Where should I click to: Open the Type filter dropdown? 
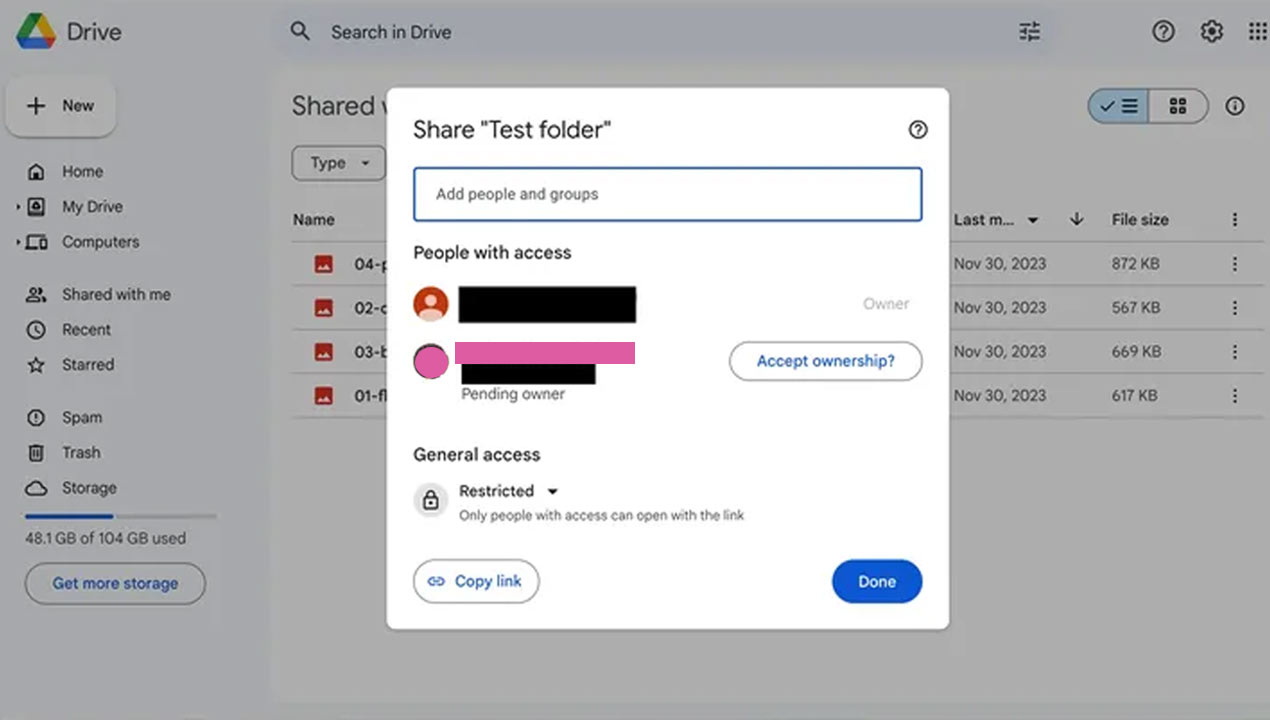tap(338, 163)
